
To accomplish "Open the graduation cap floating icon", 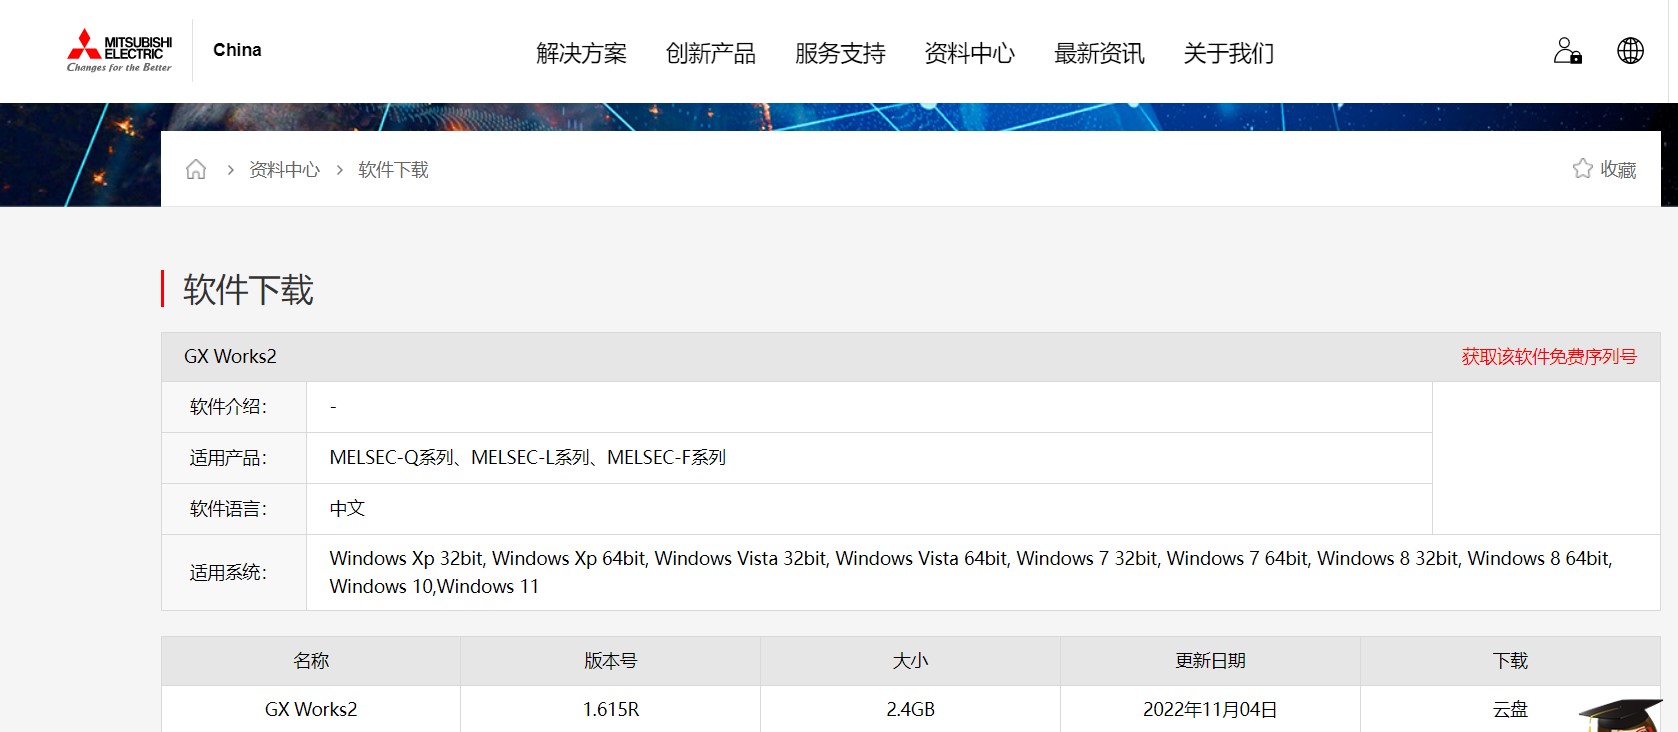I will pos(1619,714).
